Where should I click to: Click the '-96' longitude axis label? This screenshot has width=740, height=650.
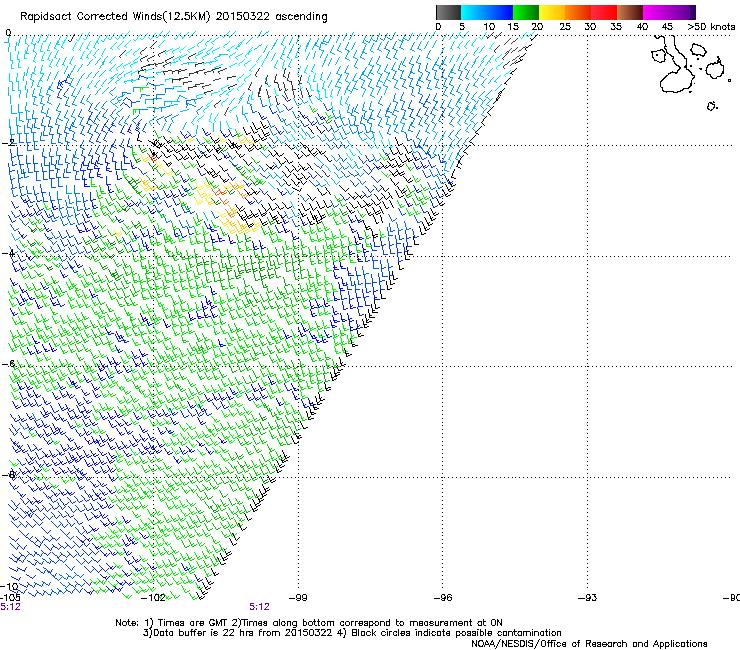(443, 597)
